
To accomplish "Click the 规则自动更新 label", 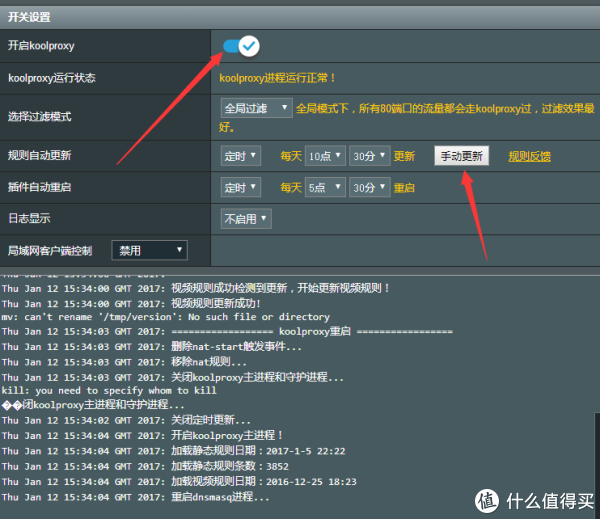I will point(39,155).
